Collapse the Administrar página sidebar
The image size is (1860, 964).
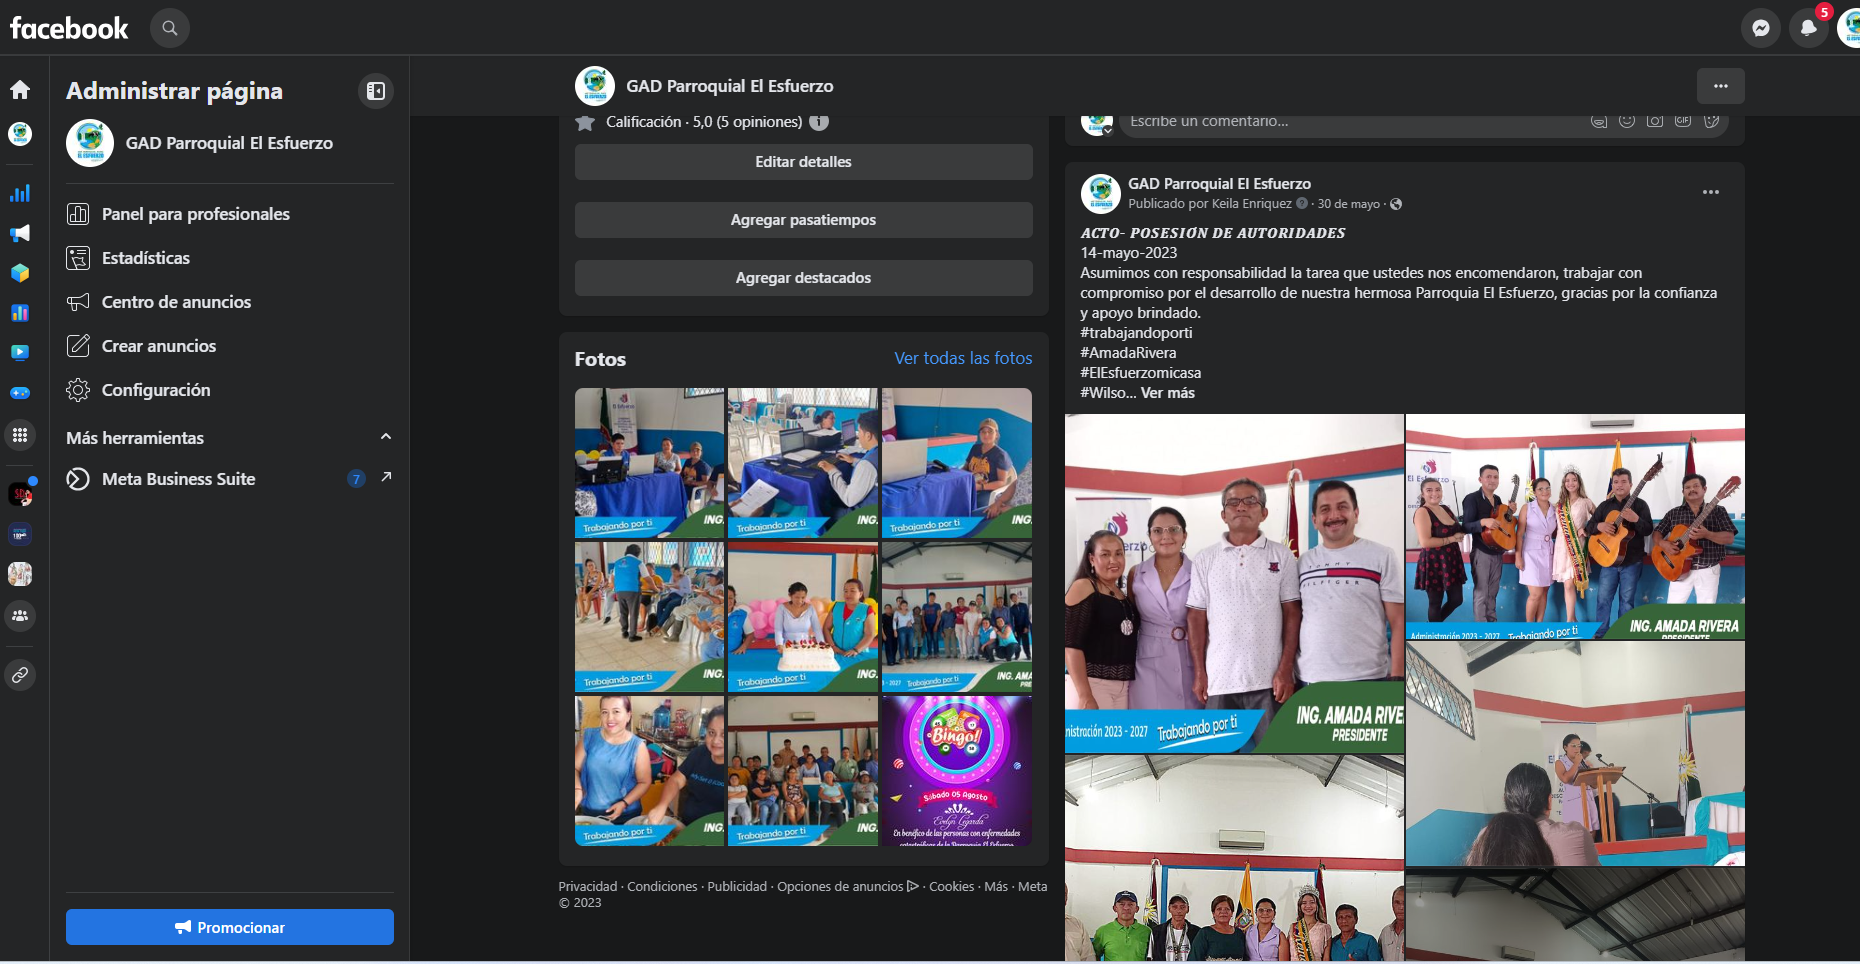376,91
